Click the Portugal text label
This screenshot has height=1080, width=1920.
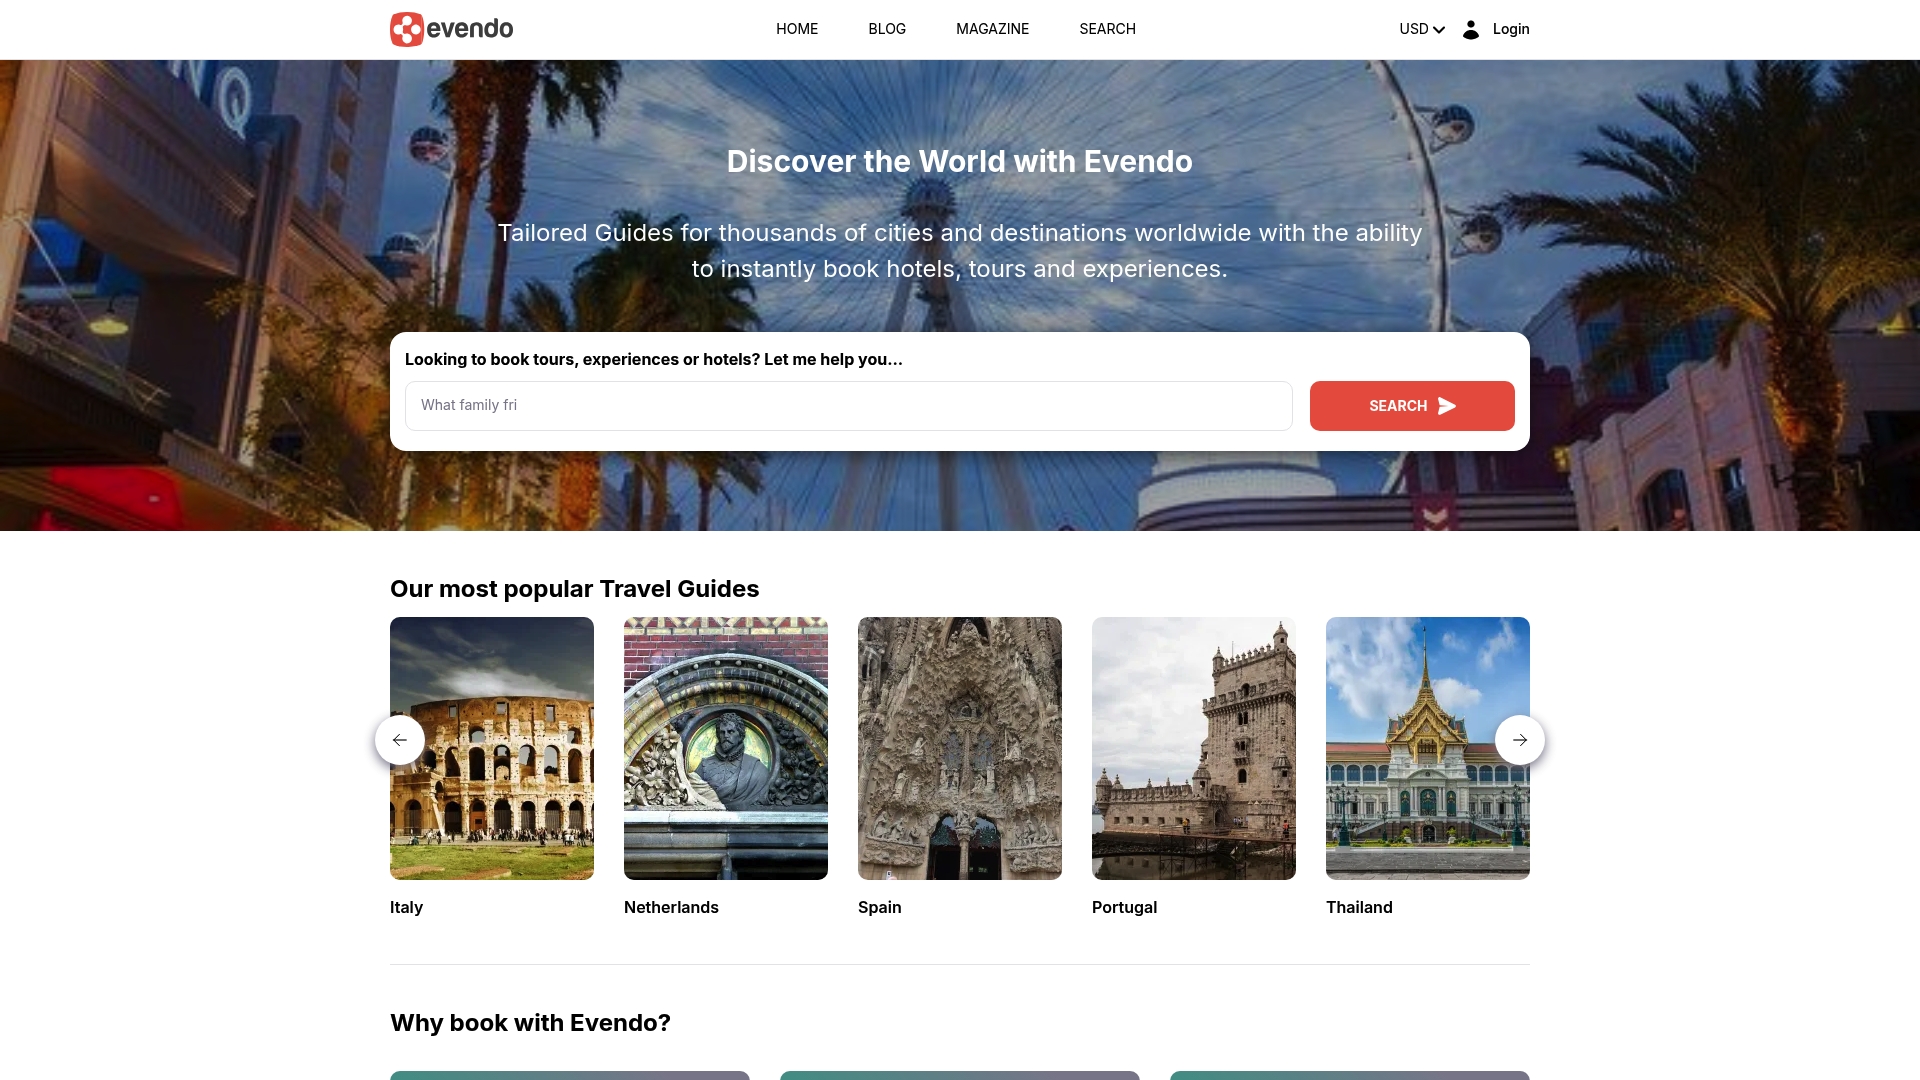pyautogui.click(x=1124, y=907)
